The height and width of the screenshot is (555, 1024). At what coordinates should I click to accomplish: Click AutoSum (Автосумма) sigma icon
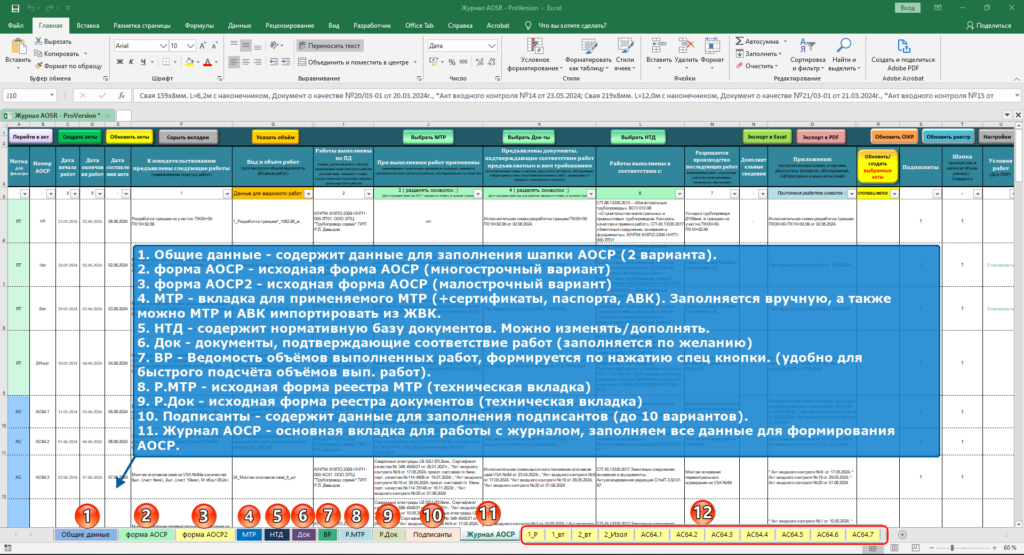(x=740, y=42)
